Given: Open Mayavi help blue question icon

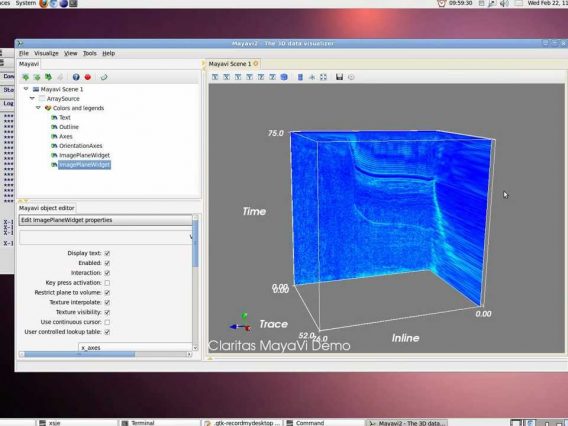Looking at the screenshot, I should click(76, 77).
